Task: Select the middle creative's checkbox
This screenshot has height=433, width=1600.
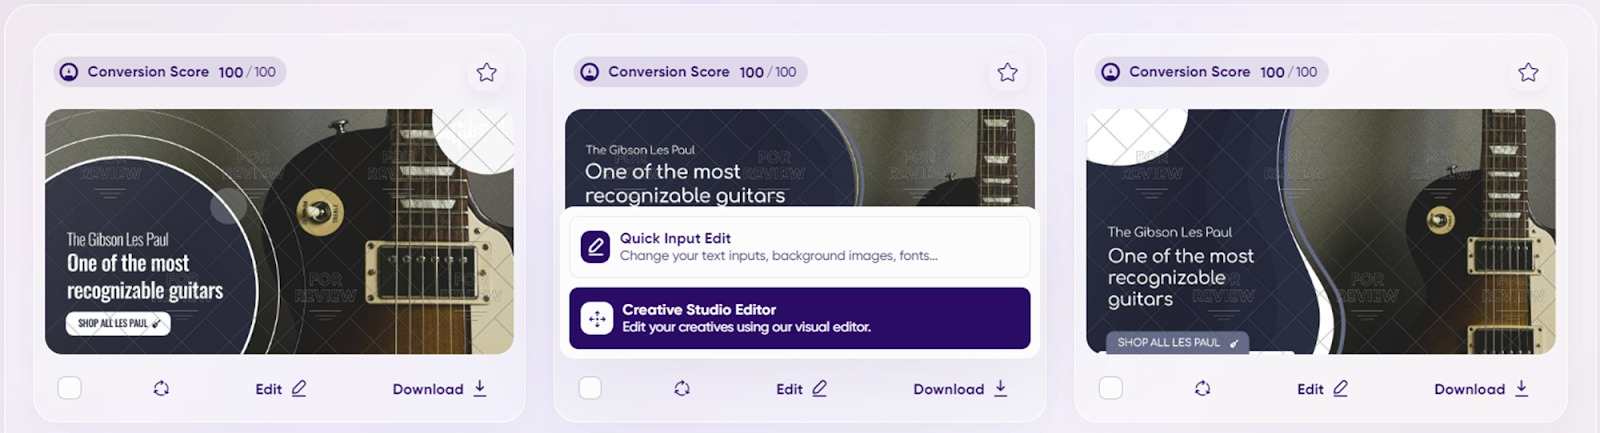Action: pos(590,388)
